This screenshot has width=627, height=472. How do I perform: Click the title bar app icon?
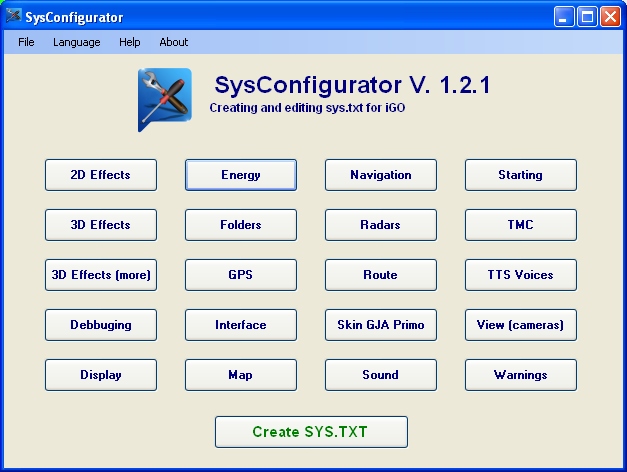click(x=13, y=16)
